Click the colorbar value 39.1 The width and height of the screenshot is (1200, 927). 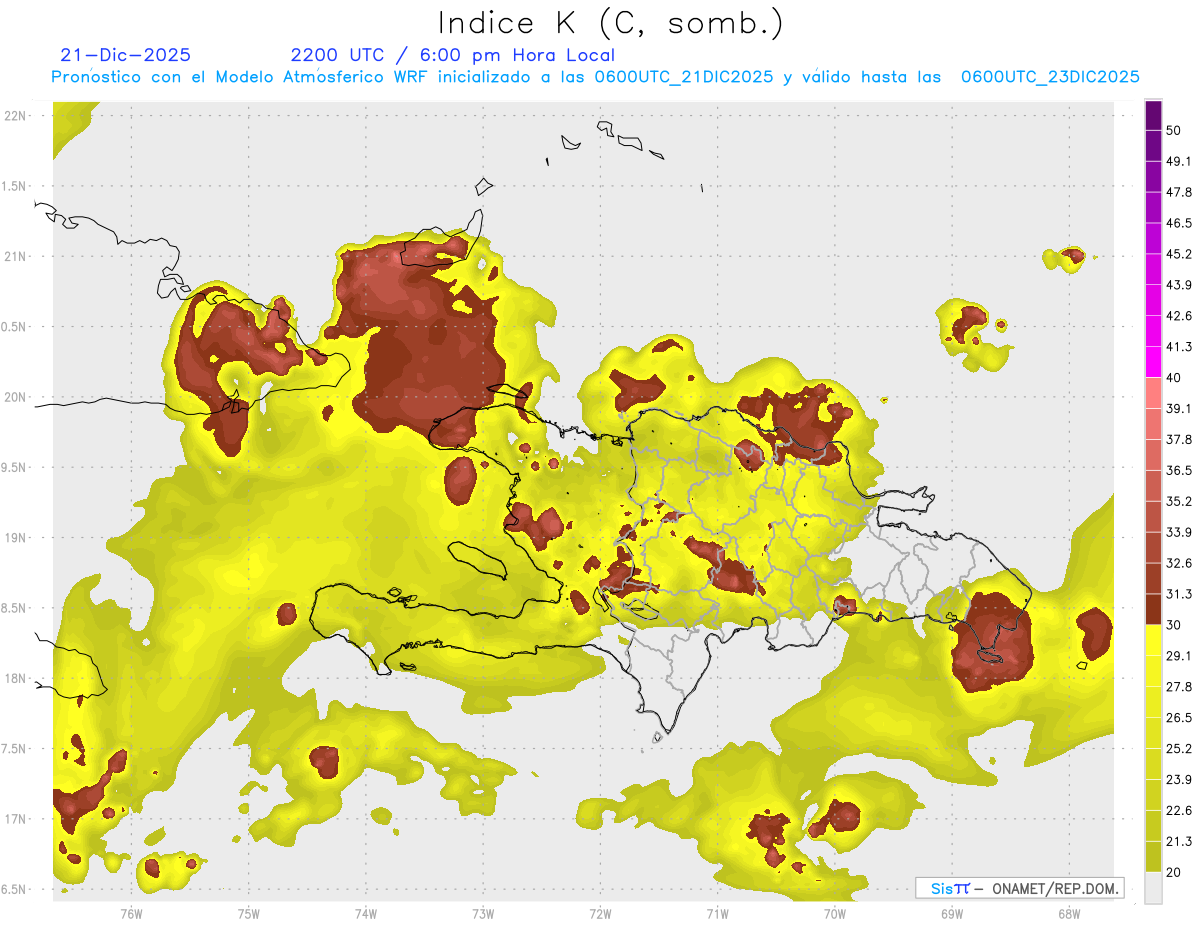tap(1179, 409)
